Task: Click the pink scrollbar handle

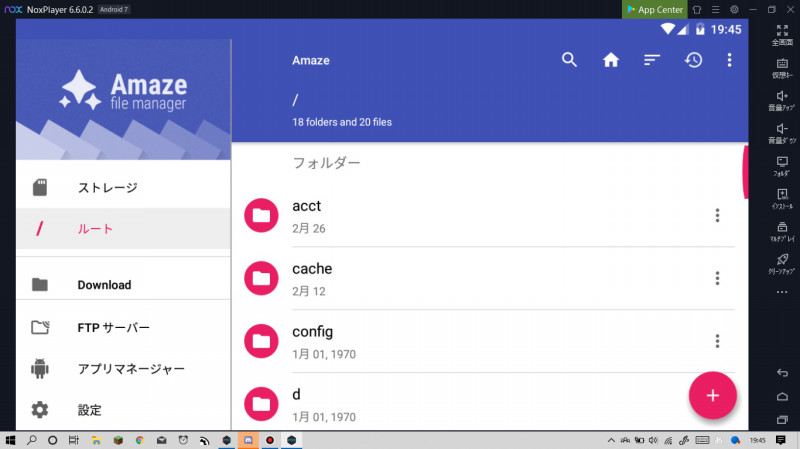Action: 745,172
